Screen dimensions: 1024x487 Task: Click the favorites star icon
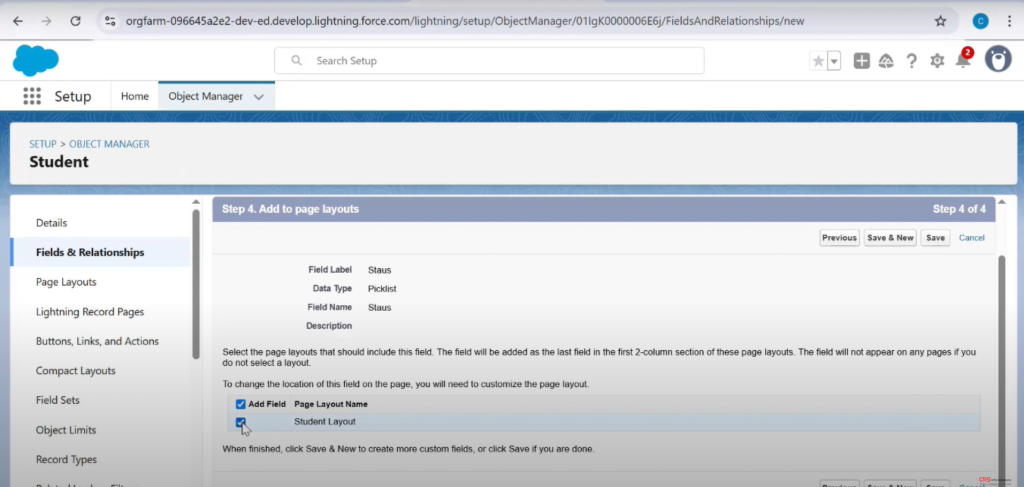818,61
